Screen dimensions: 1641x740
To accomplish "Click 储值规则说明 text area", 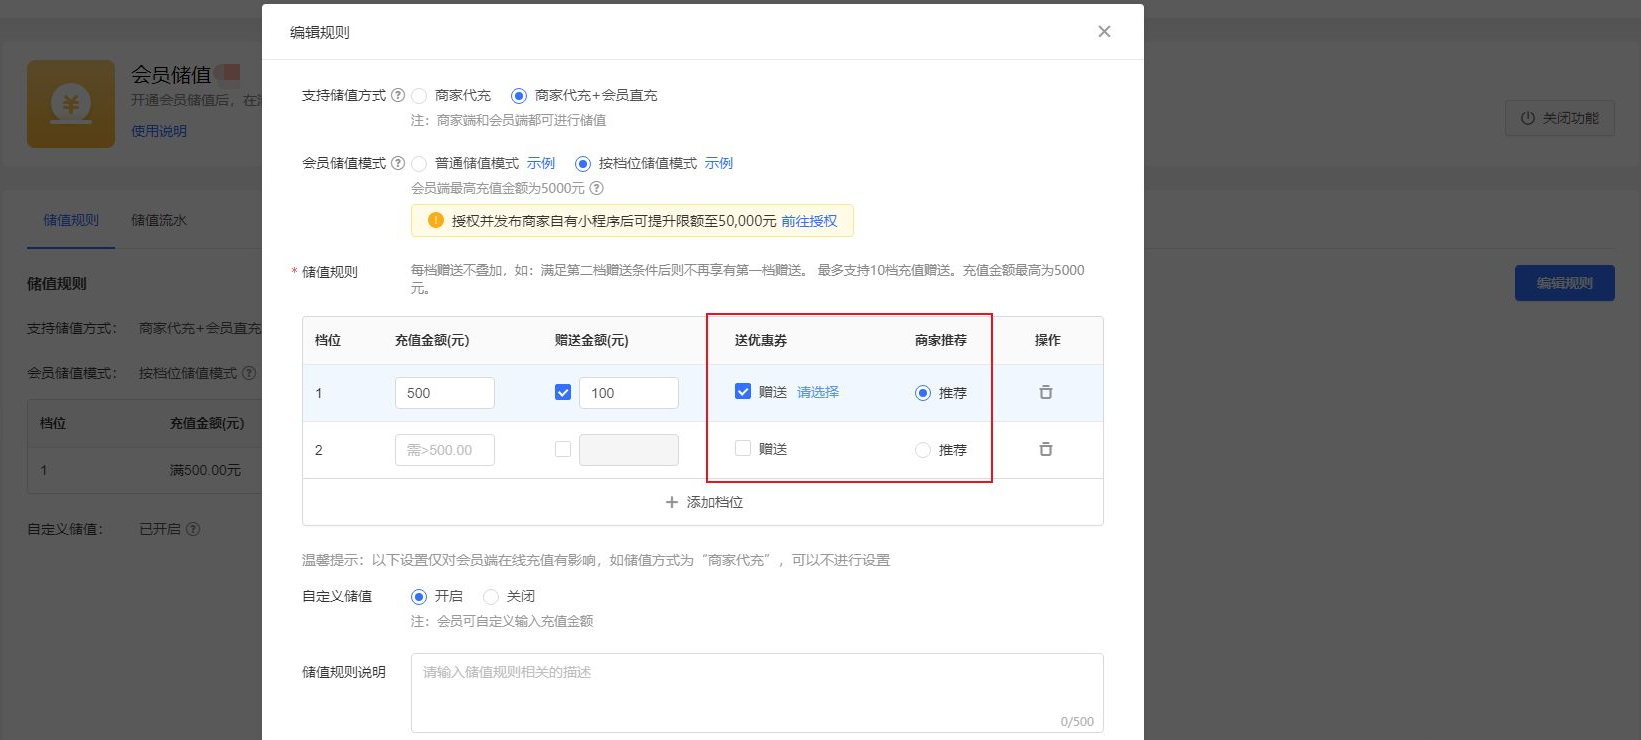I will click(x=757, y=693).
